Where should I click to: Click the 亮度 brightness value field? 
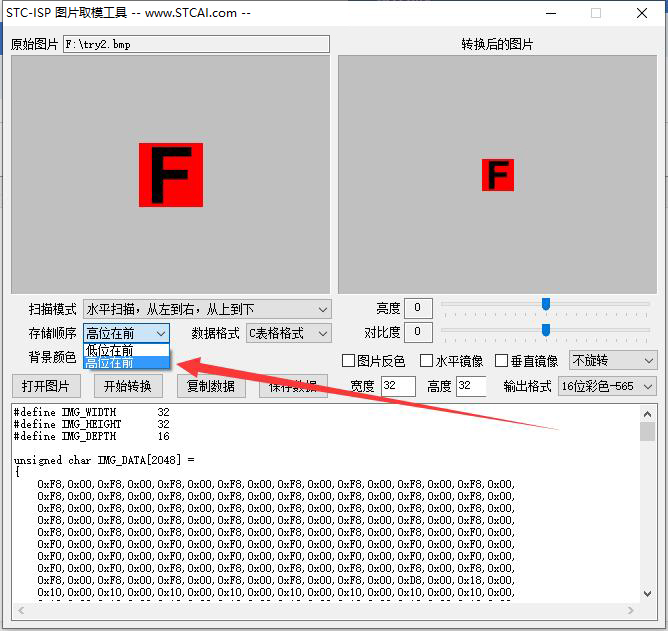(418, 308)
